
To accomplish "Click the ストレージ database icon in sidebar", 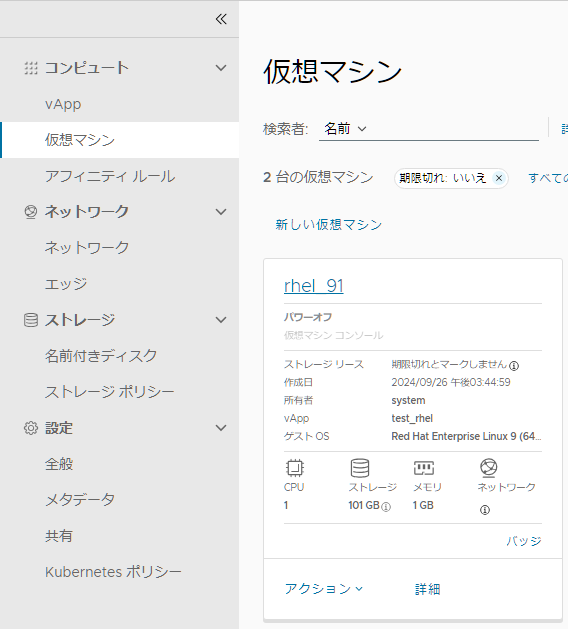I will tap(31, 320).
